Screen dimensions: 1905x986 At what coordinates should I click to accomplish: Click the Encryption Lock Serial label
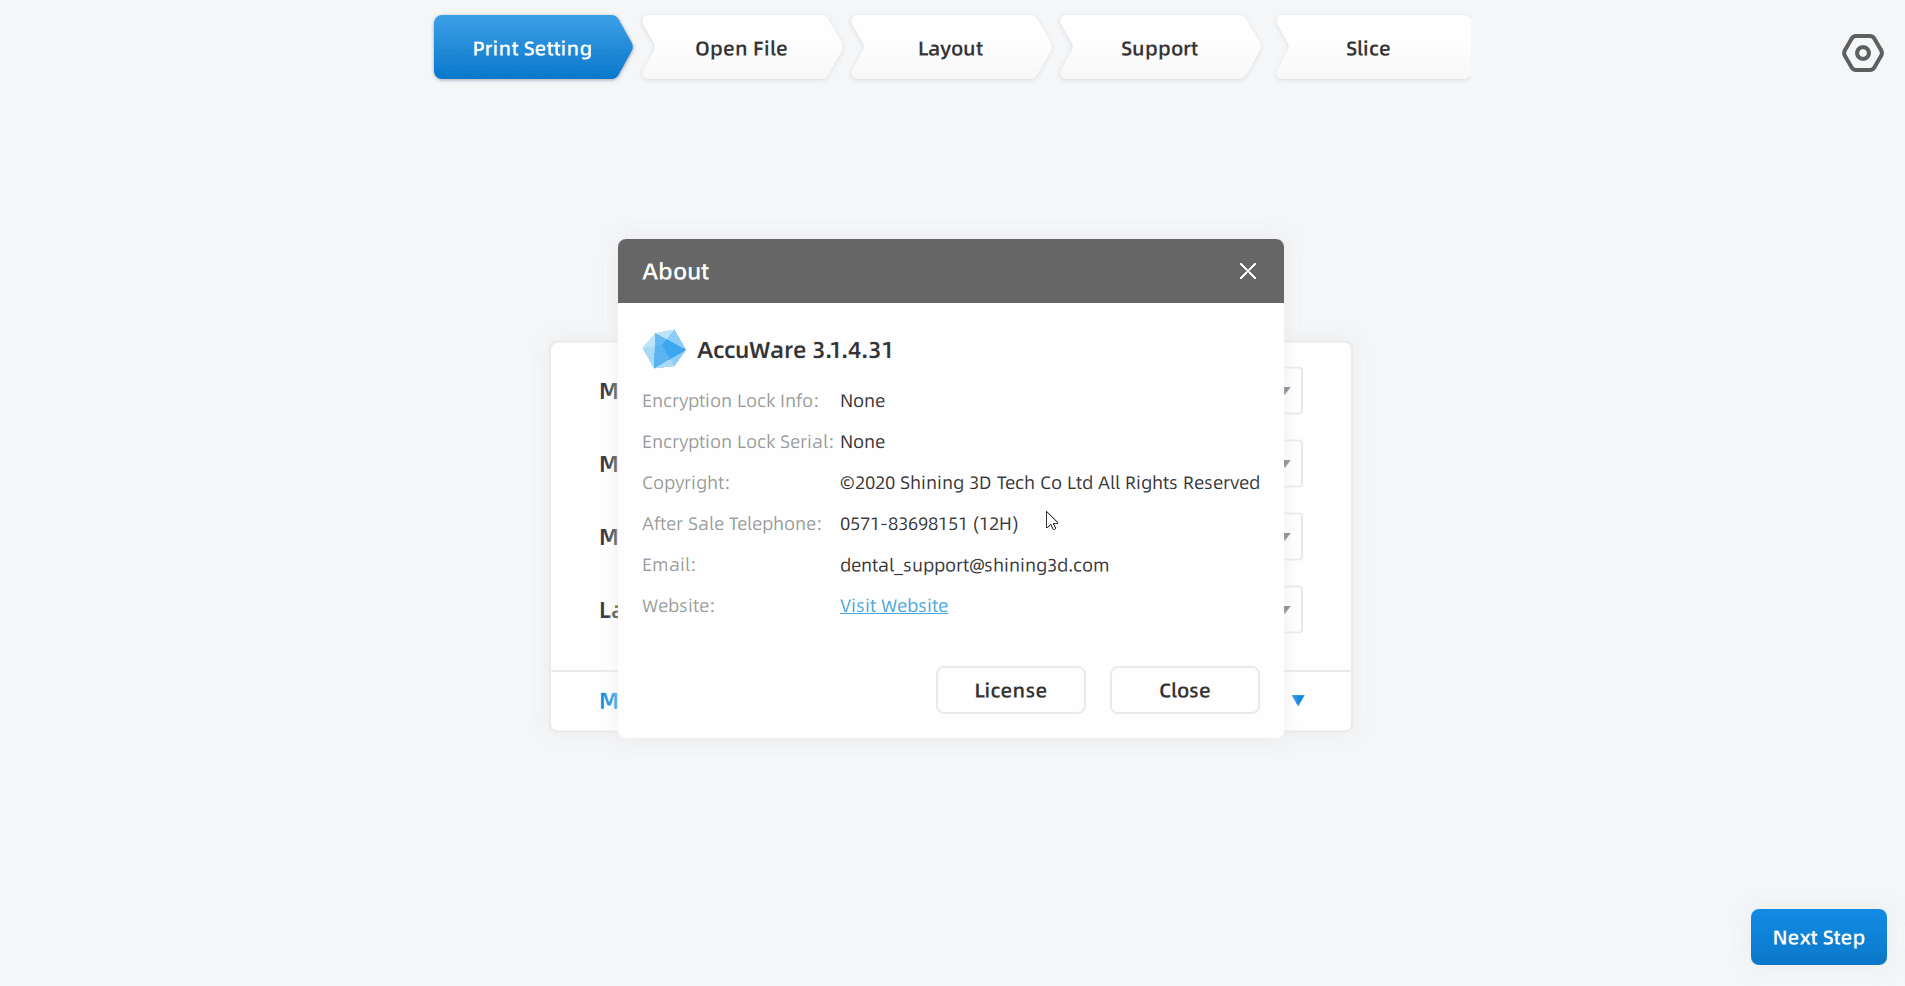737,442
